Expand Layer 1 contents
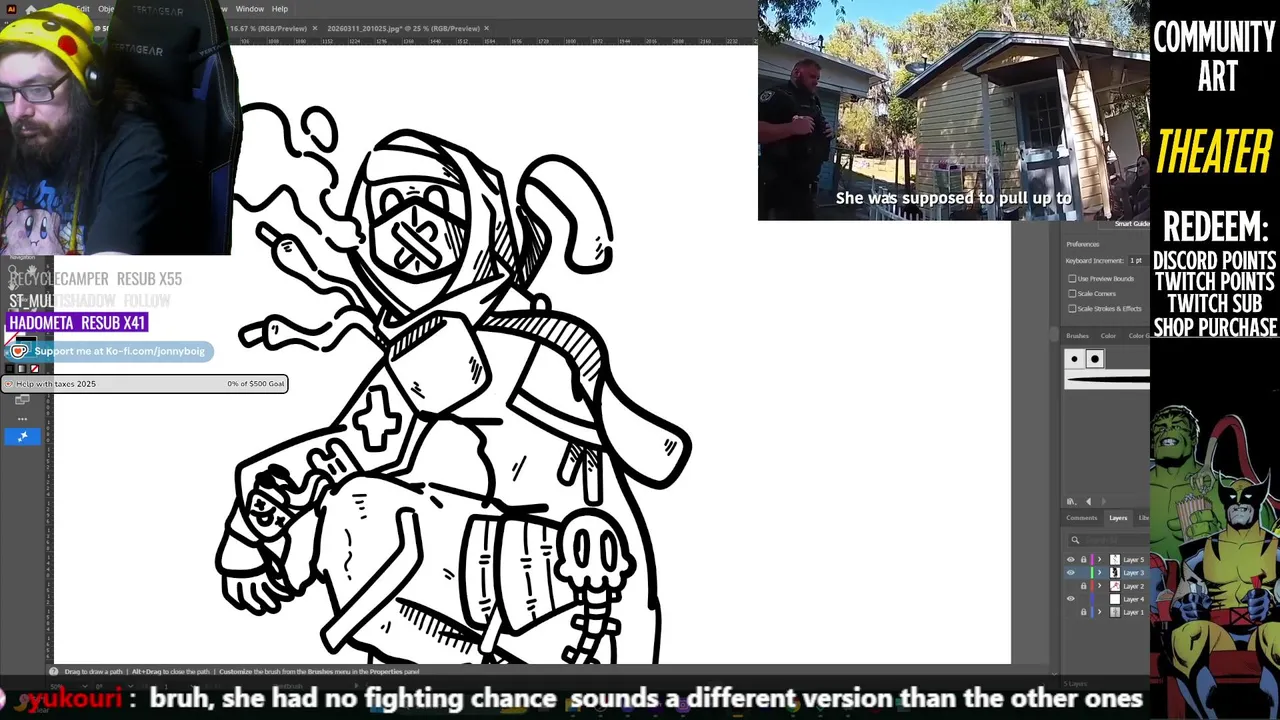Viewport: 1280px width, 720px height. point(1099,612)
